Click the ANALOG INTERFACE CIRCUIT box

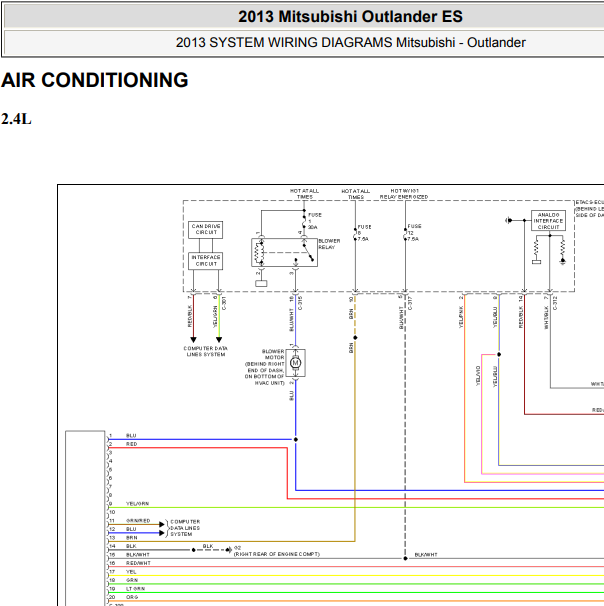(x=548, y=221)
